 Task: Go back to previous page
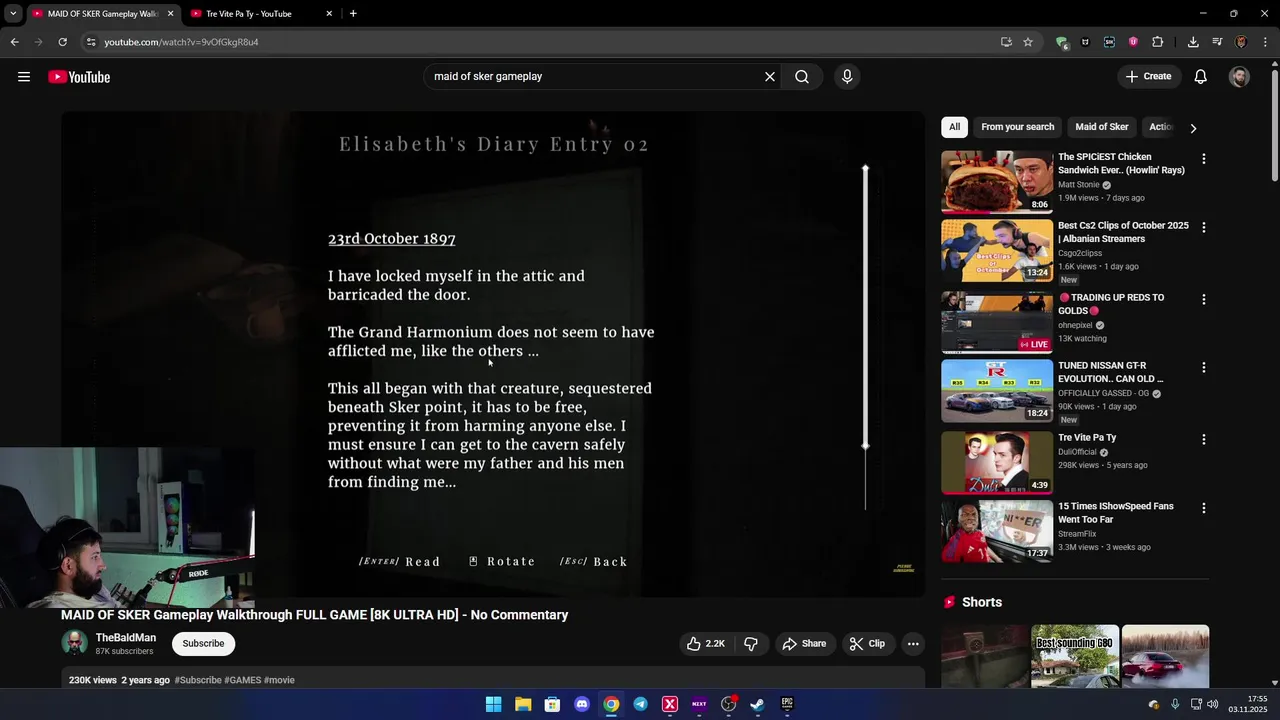point(15,42)
